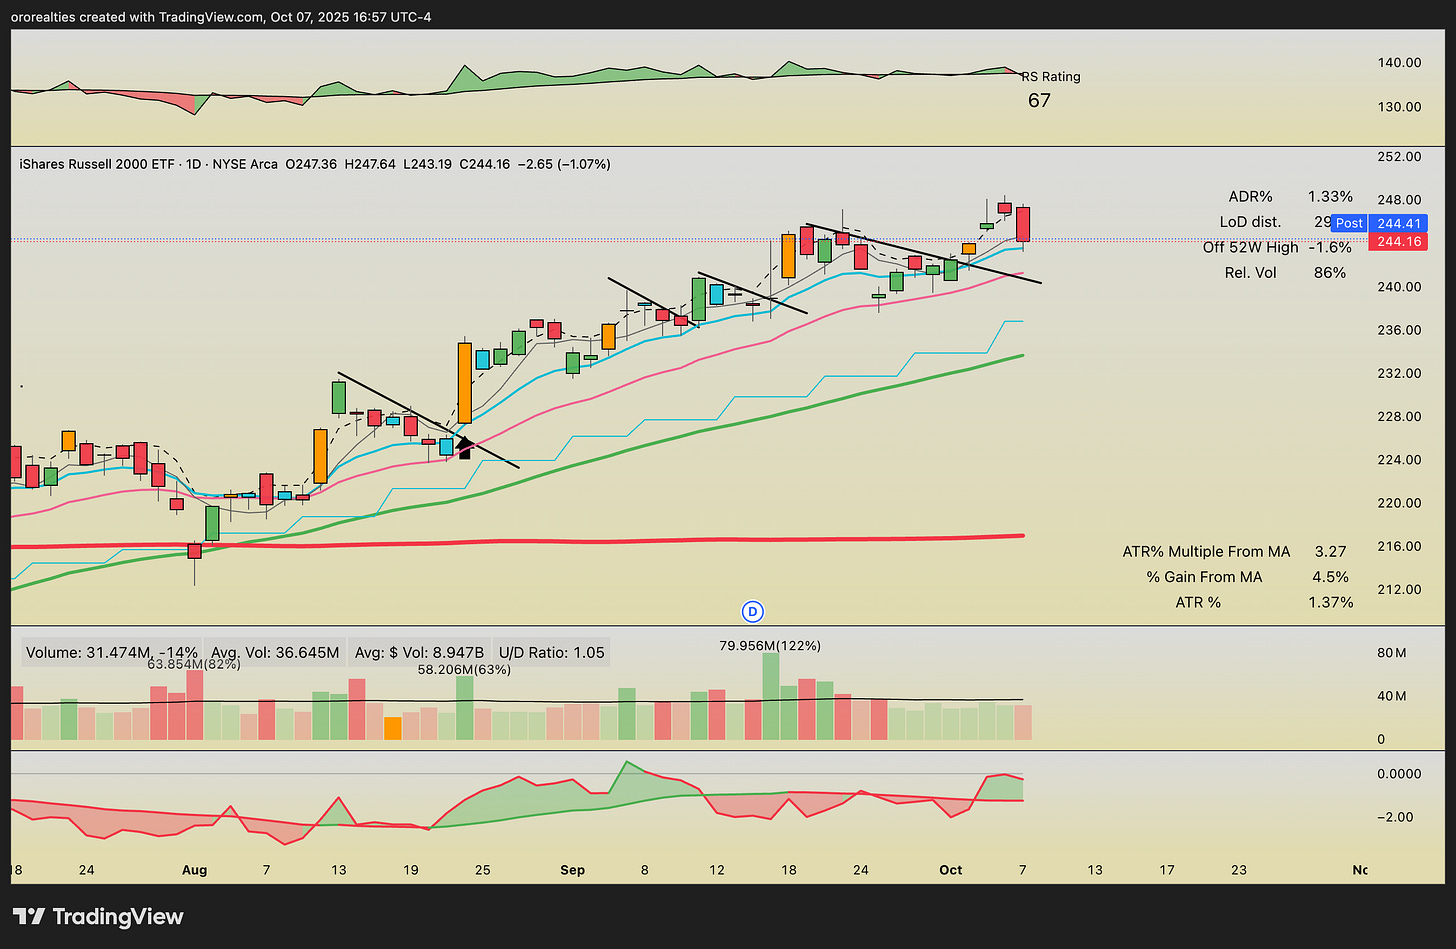This screenshot has width=1456, height=949.
Task: Click the 232.00 price axis label
Action: point(1400,373)
